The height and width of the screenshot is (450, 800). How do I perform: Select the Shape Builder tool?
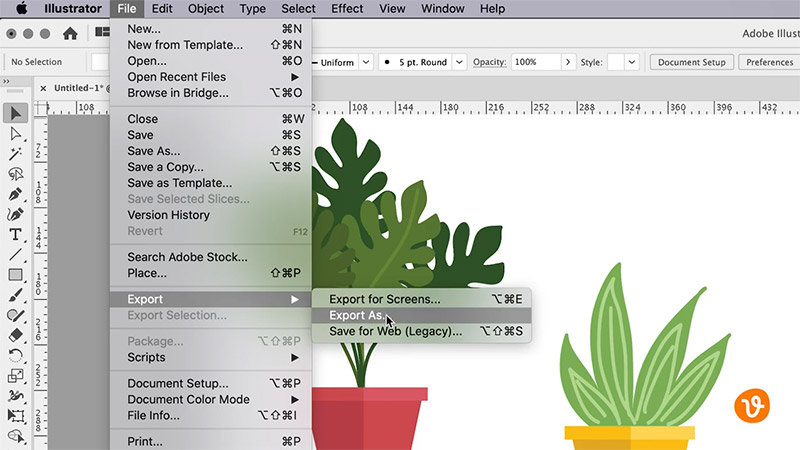[15, 436]
